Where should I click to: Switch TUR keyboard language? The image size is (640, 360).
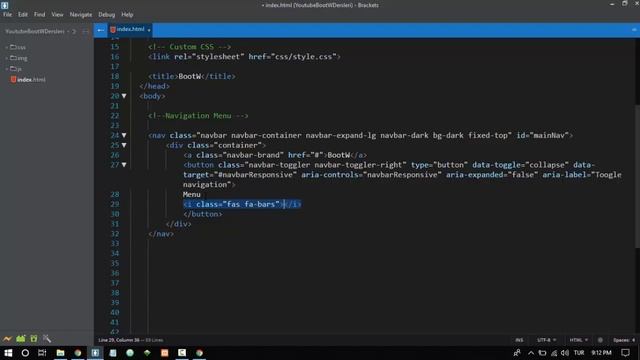(x=579, y=353)
